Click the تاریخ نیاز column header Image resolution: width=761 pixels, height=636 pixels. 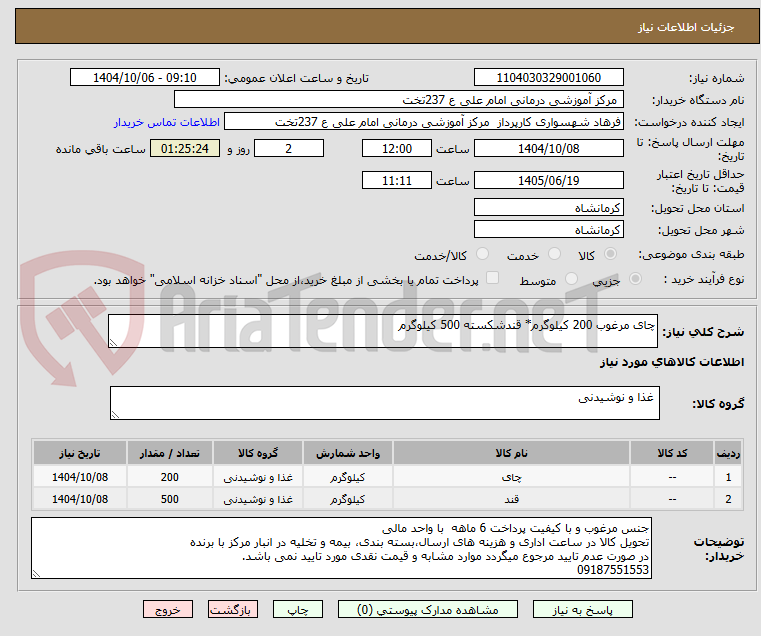tap(80, 453)
